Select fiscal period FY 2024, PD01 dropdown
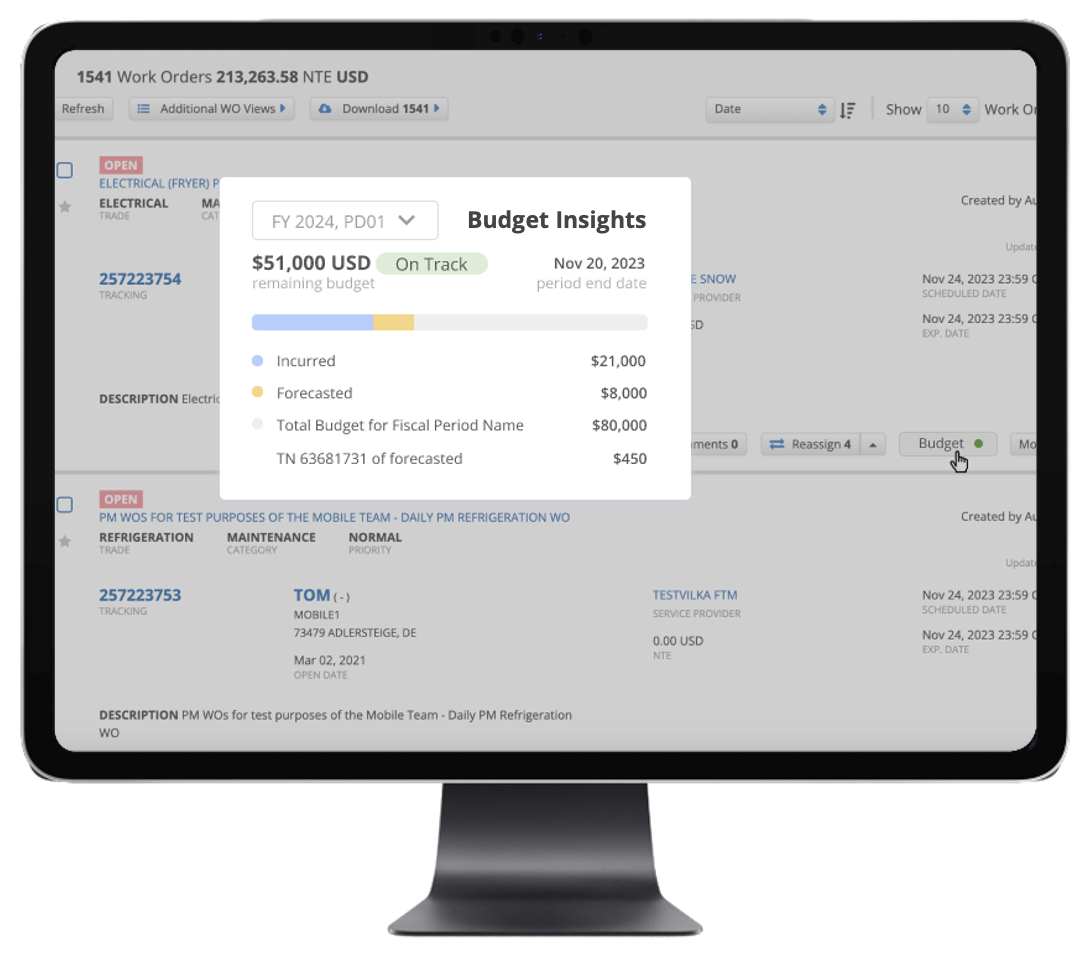The image size is (1090, 954). coord(345,221)
